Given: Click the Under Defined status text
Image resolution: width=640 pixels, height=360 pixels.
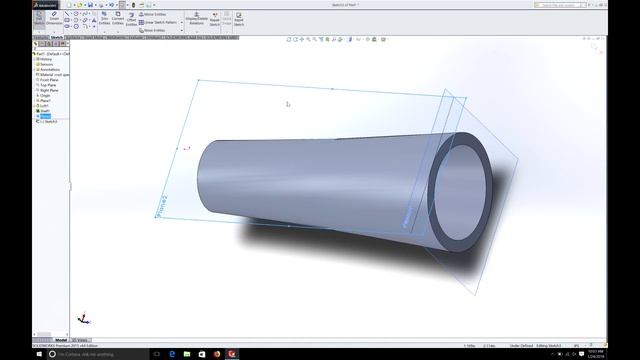Looking at the screenshot, I should coord(521,346).
